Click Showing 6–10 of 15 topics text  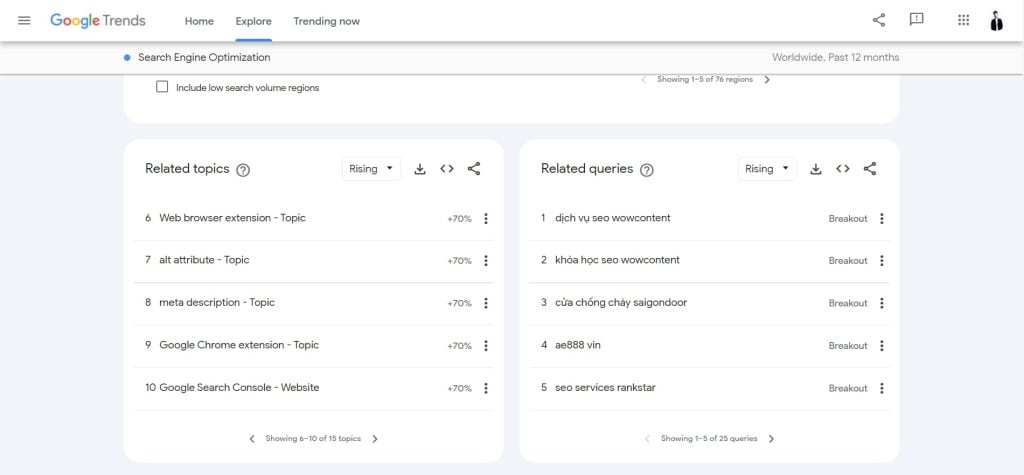coord(313,439)
